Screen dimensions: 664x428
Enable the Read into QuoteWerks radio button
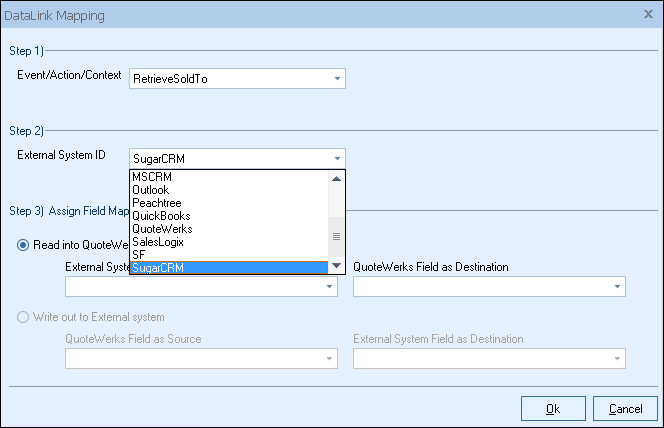(x=23, y=246)
